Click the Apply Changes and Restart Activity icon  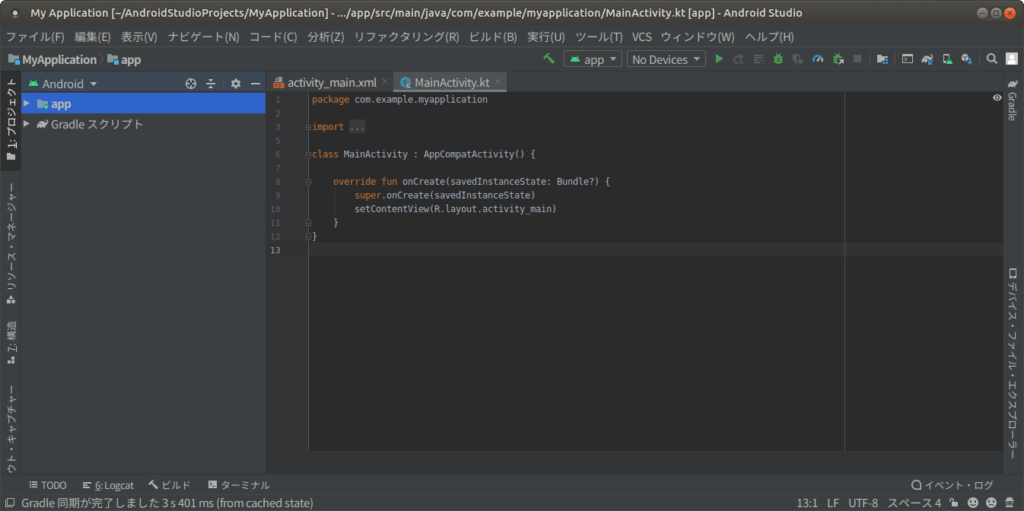[739, 59]
